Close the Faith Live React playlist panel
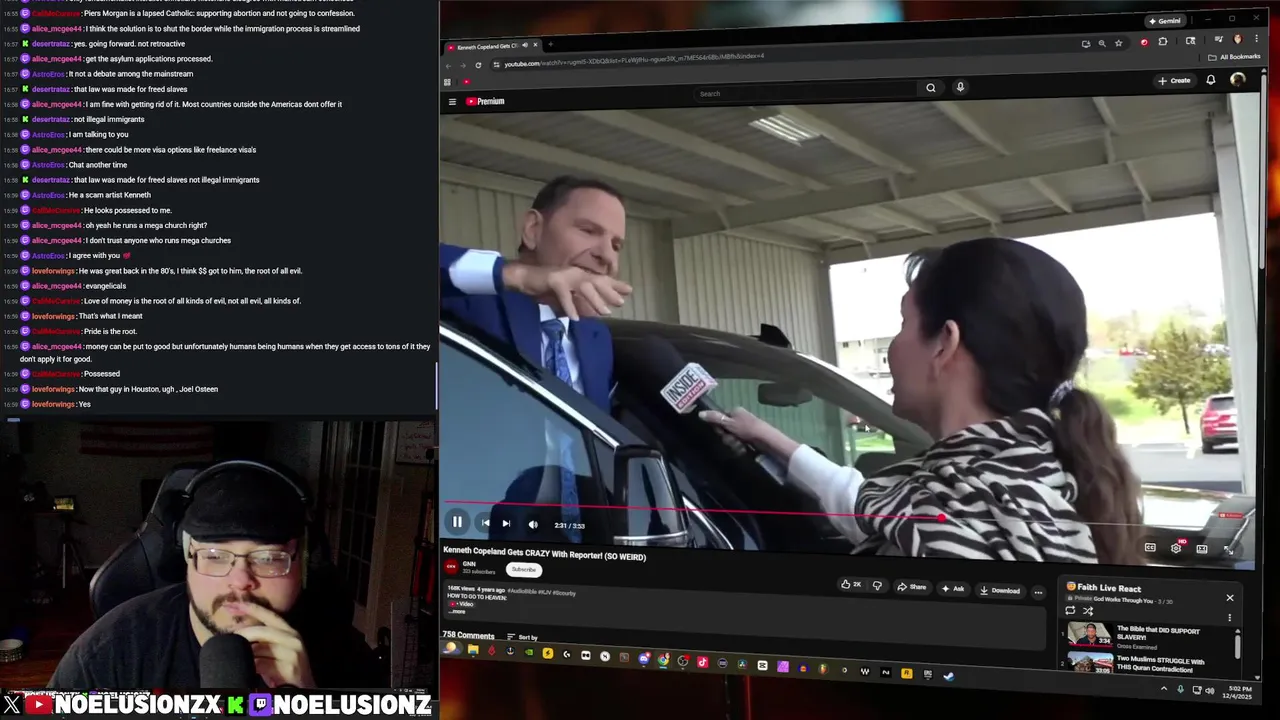1280x720 pixels. (1230, 598)
